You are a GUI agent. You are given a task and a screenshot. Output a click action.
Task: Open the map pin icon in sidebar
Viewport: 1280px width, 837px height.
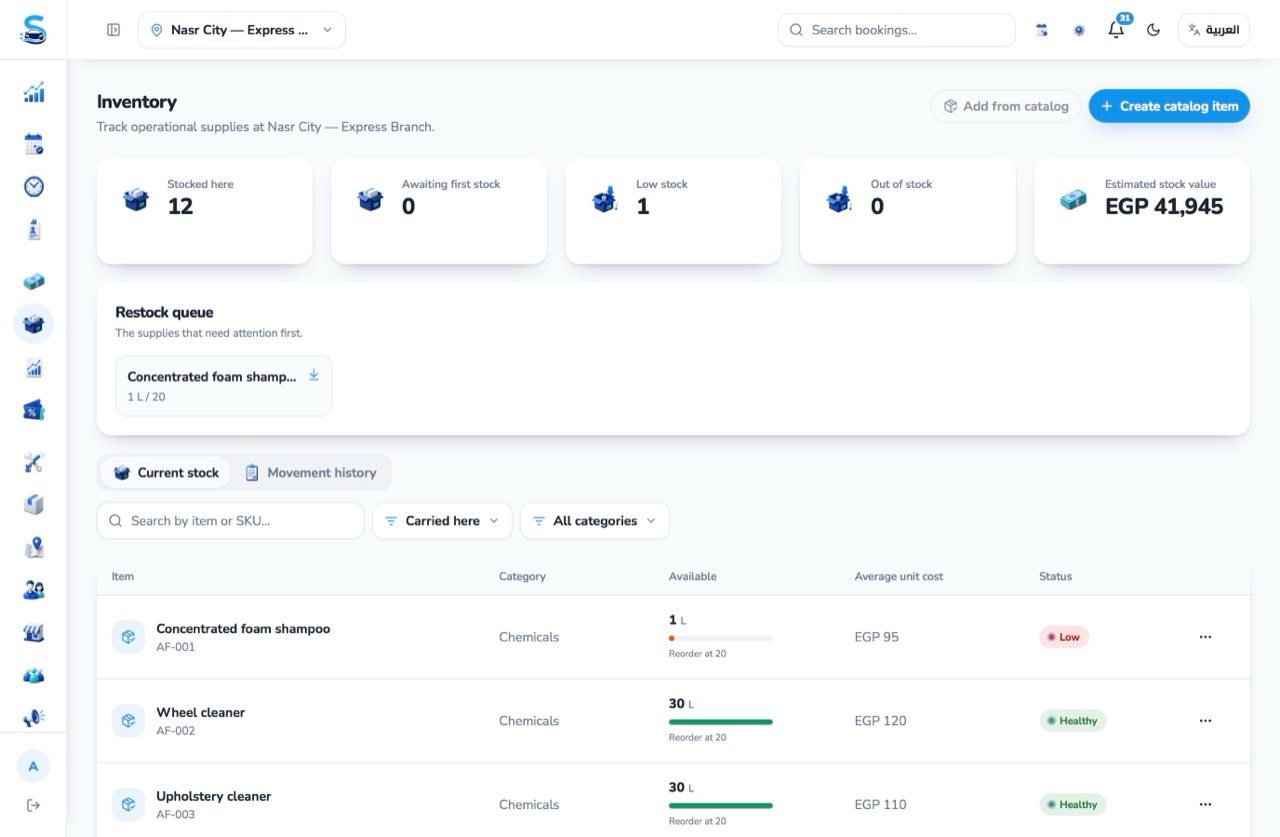pos(34,547)
